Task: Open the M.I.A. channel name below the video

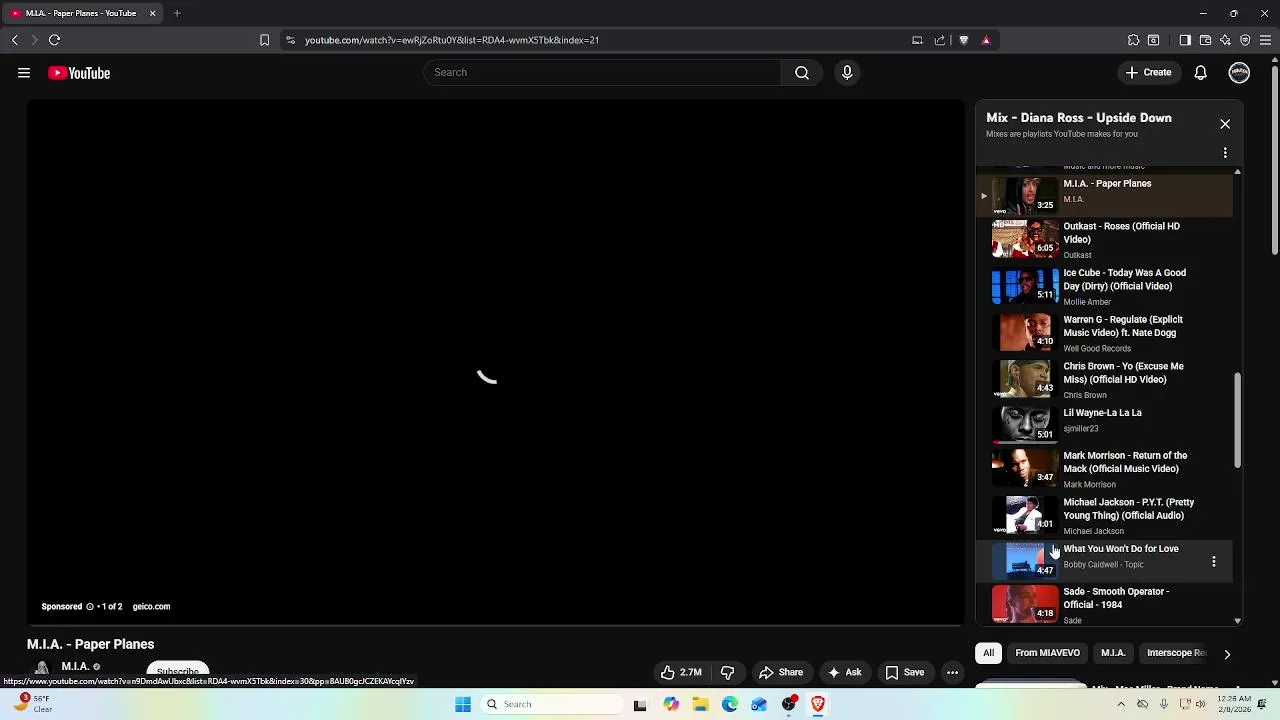Action: click(75, 666)
